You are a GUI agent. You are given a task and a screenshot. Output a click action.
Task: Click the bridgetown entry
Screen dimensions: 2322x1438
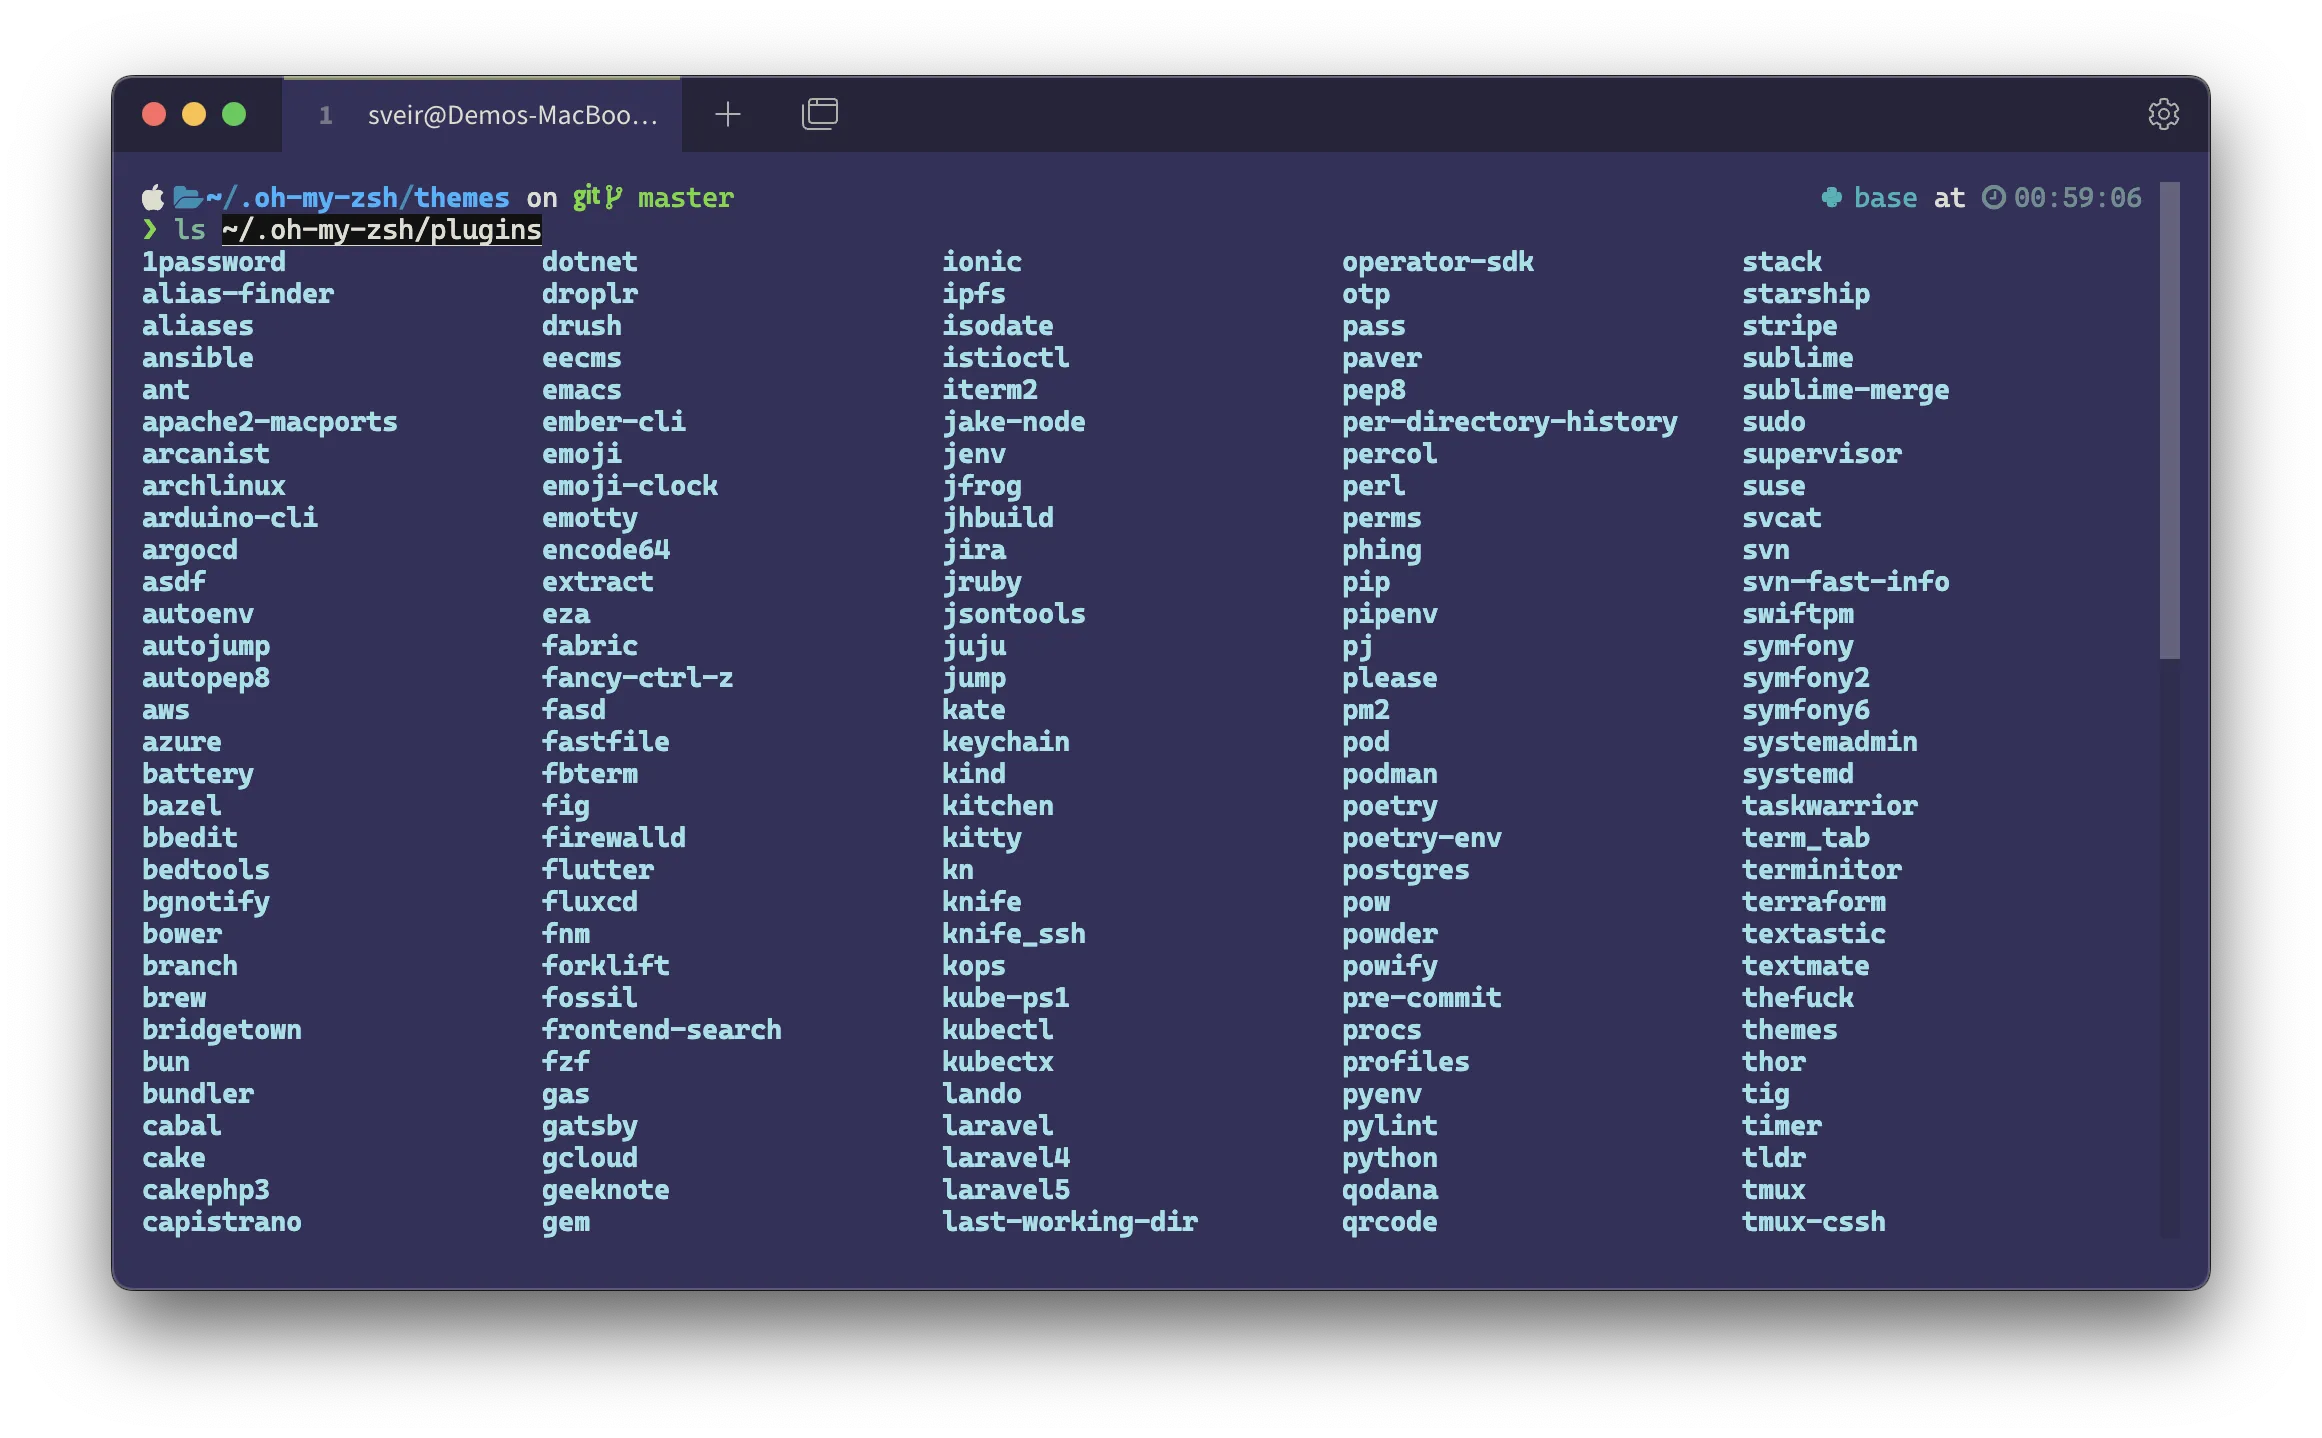point(222,1029)
